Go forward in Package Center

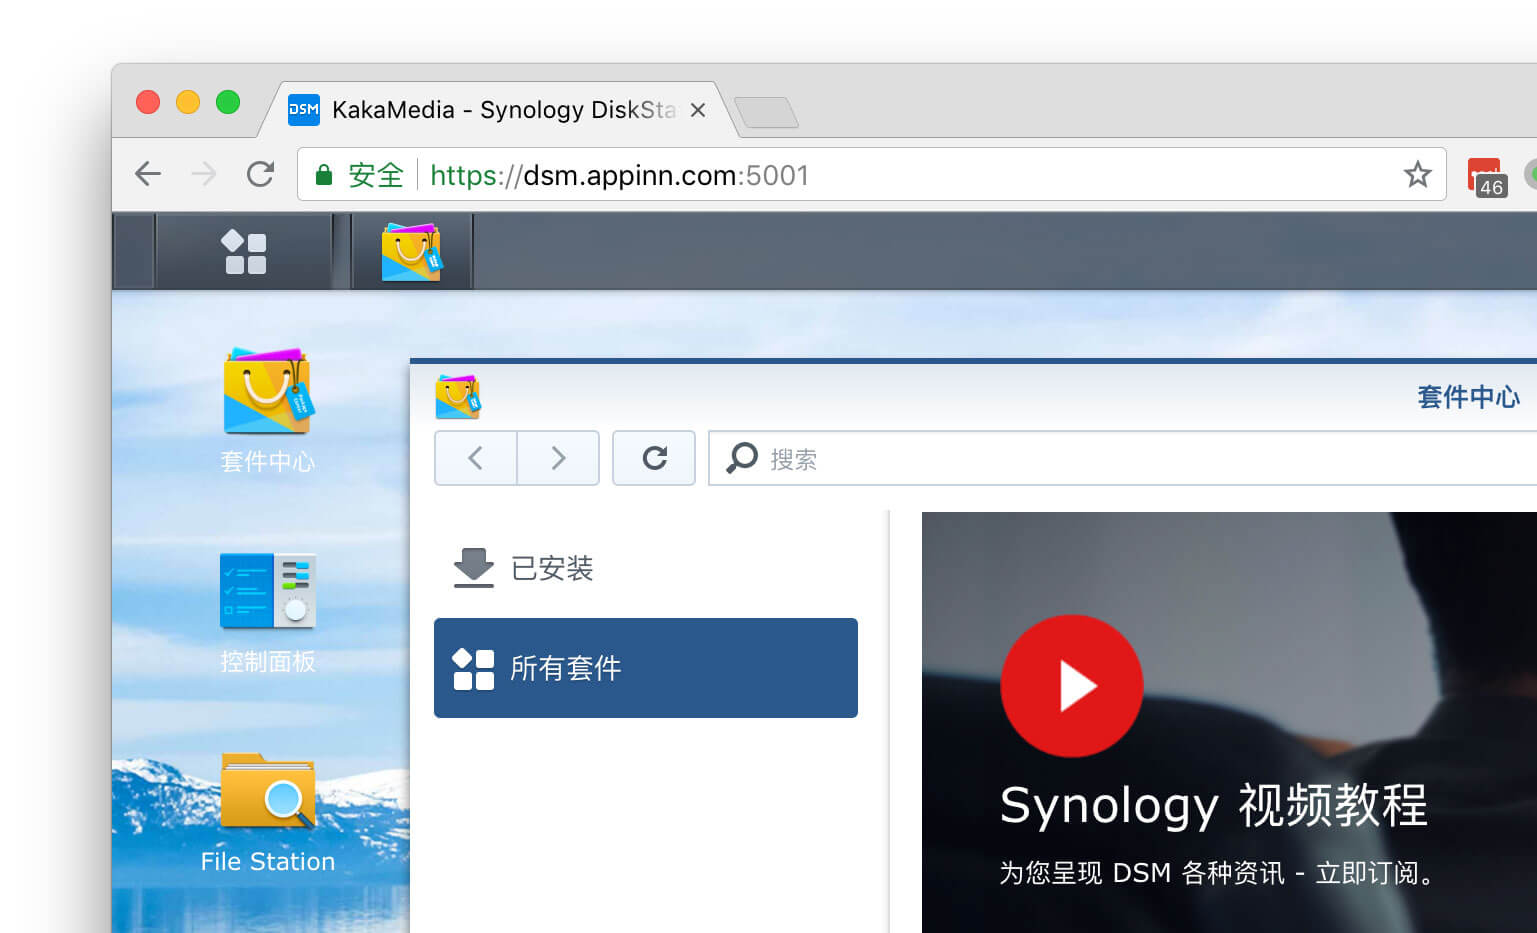pyautogui.click(x=558, y=458)
